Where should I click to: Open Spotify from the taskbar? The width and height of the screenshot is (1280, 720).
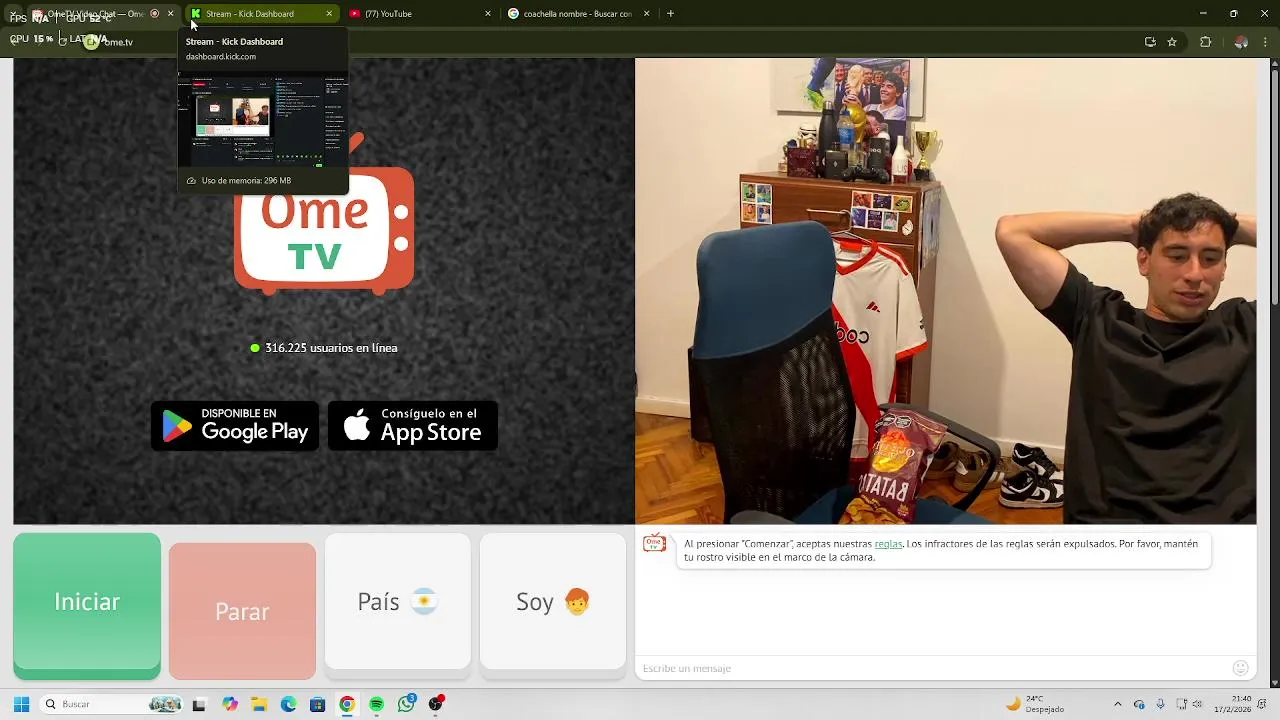pyautogui.click(x=376, y=705)
